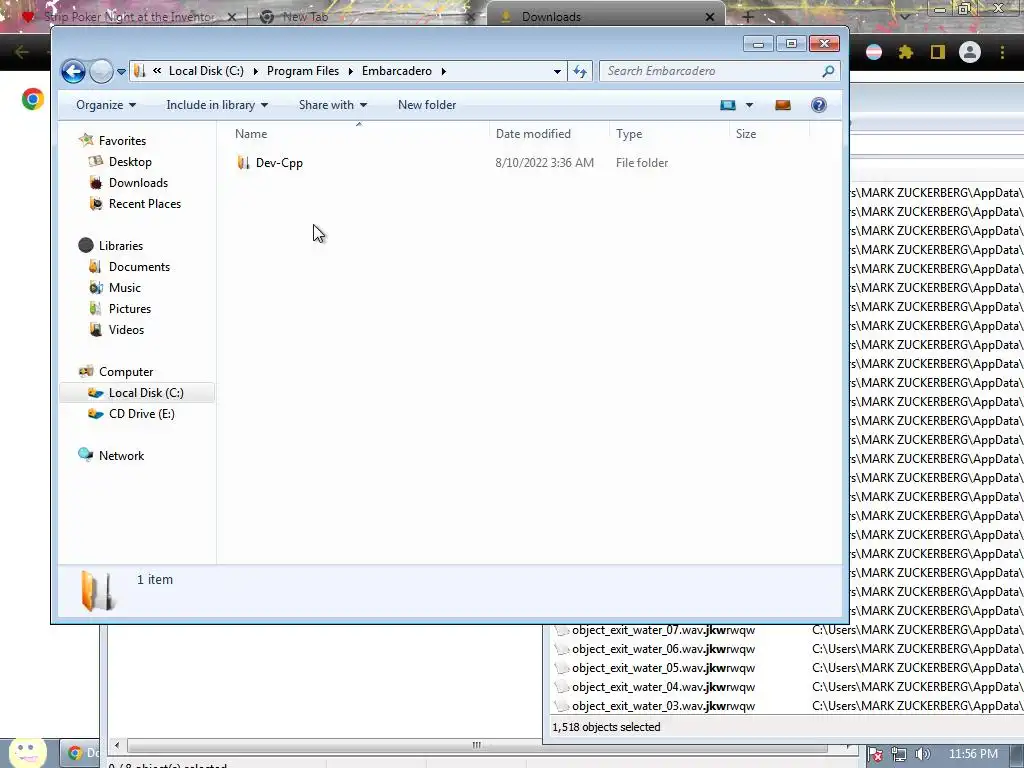The width and height of the screenshot is (1024, 768).
Task: Open Music library
Action: tap(125, 287)
